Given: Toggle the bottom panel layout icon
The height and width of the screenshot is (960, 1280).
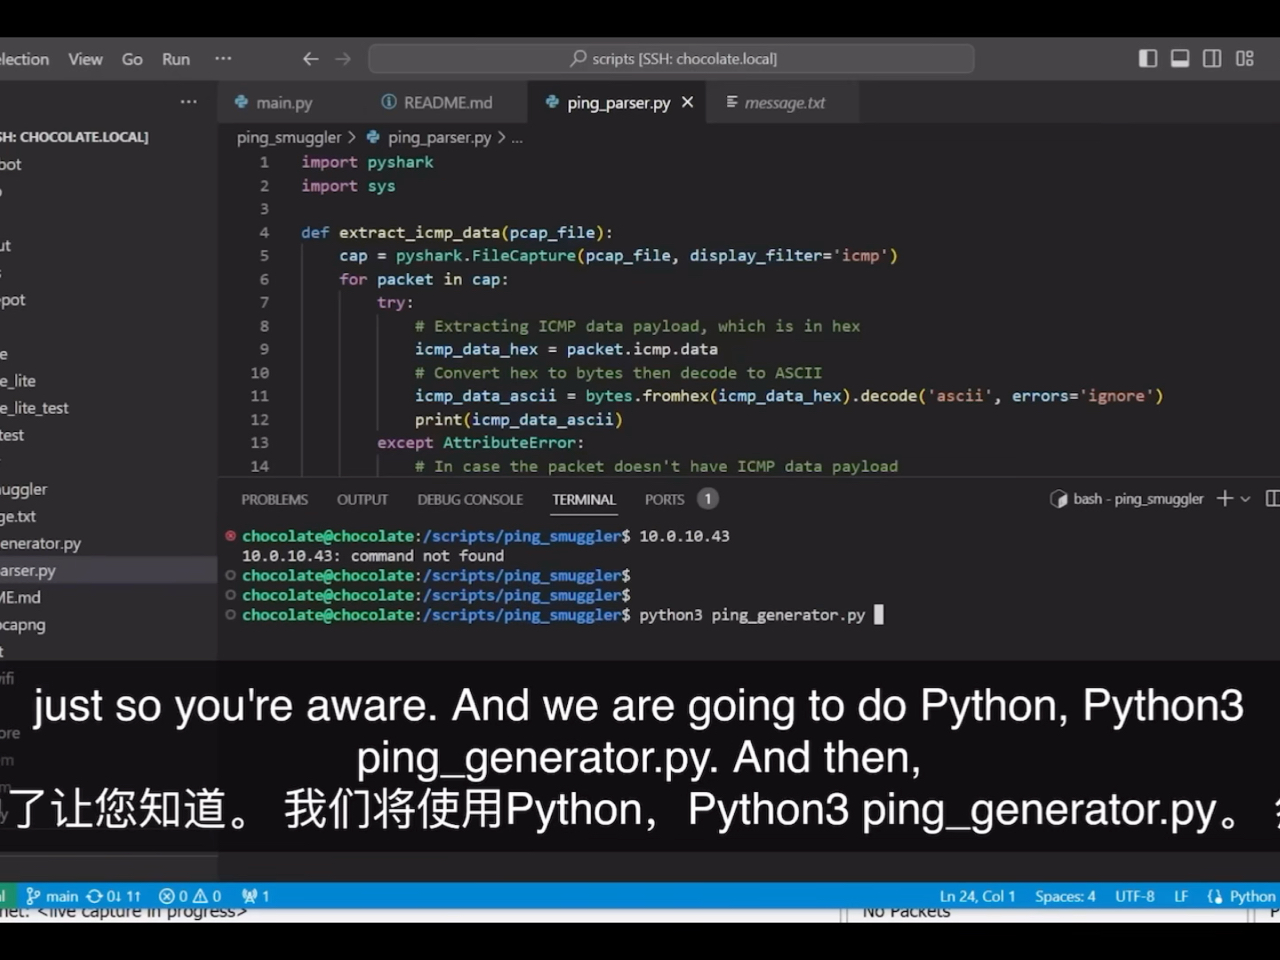Looking at the screenshot, I should pyautogui.click(x=1180, y=58).
